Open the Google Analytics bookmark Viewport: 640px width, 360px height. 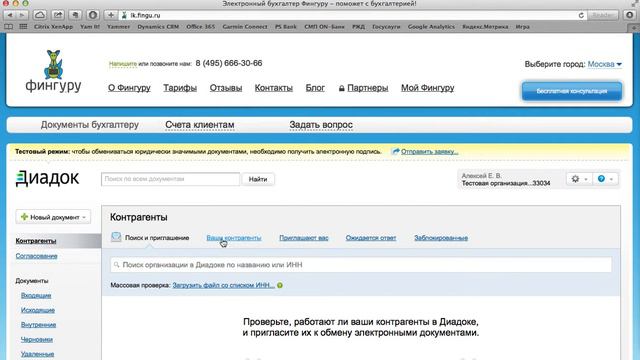pyautogui.click(x=431, y=27)
